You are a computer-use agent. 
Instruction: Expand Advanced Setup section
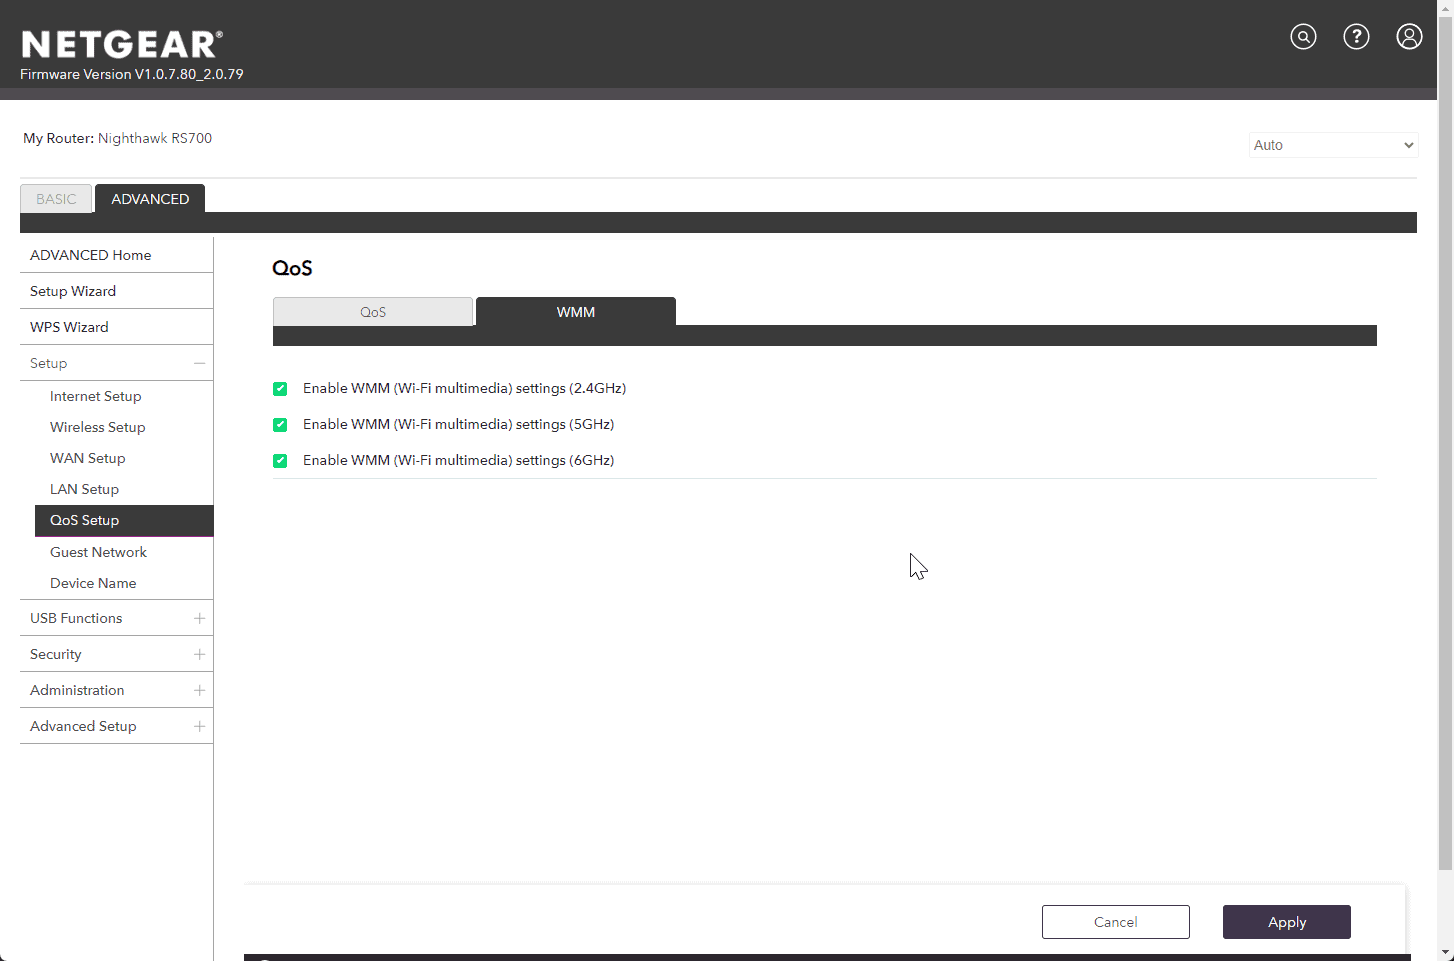199,726
